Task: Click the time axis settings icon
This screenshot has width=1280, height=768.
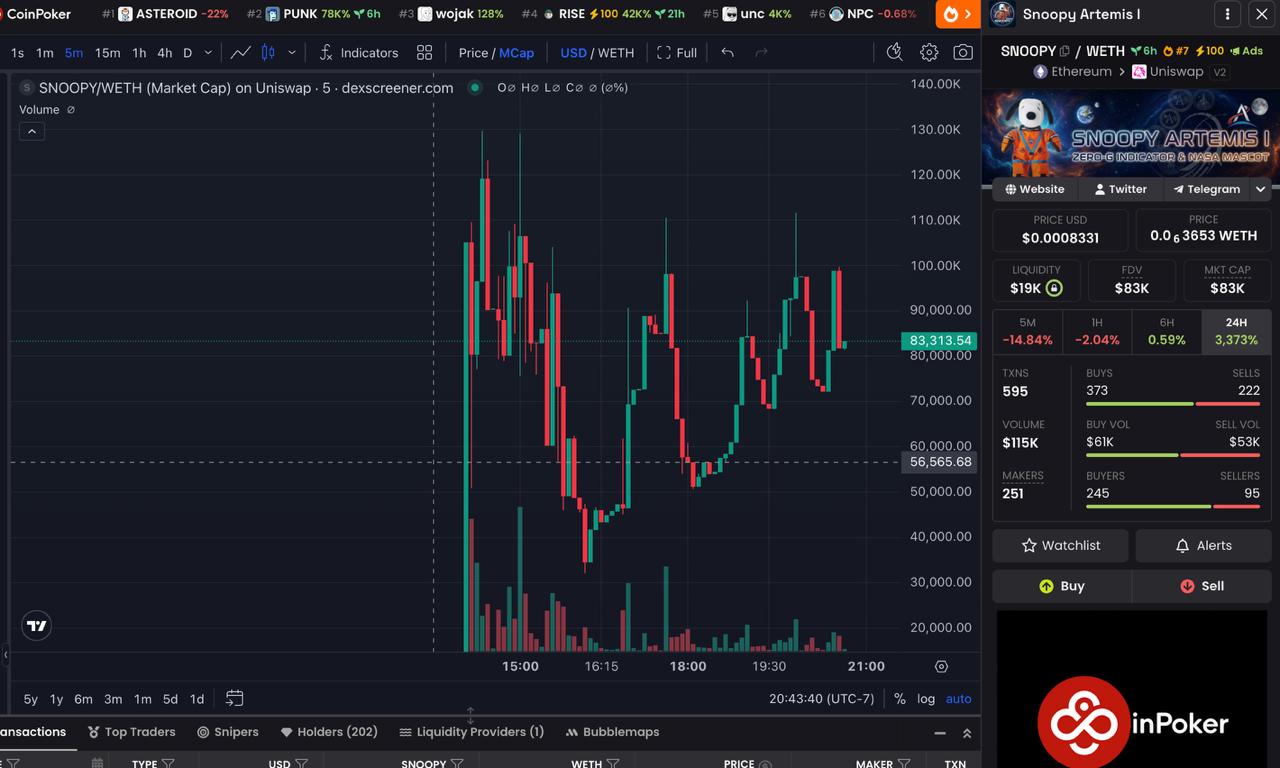Action: 941,666
